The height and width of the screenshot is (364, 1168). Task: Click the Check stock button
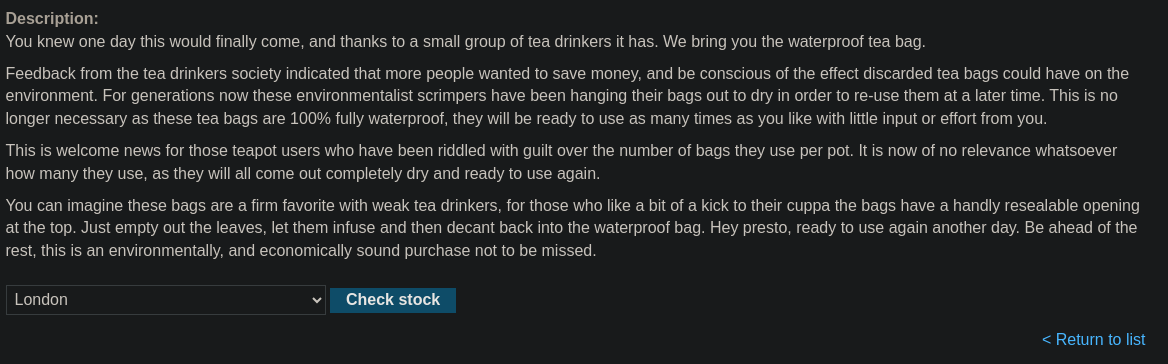pyautogui.click(x=393, y=300)
